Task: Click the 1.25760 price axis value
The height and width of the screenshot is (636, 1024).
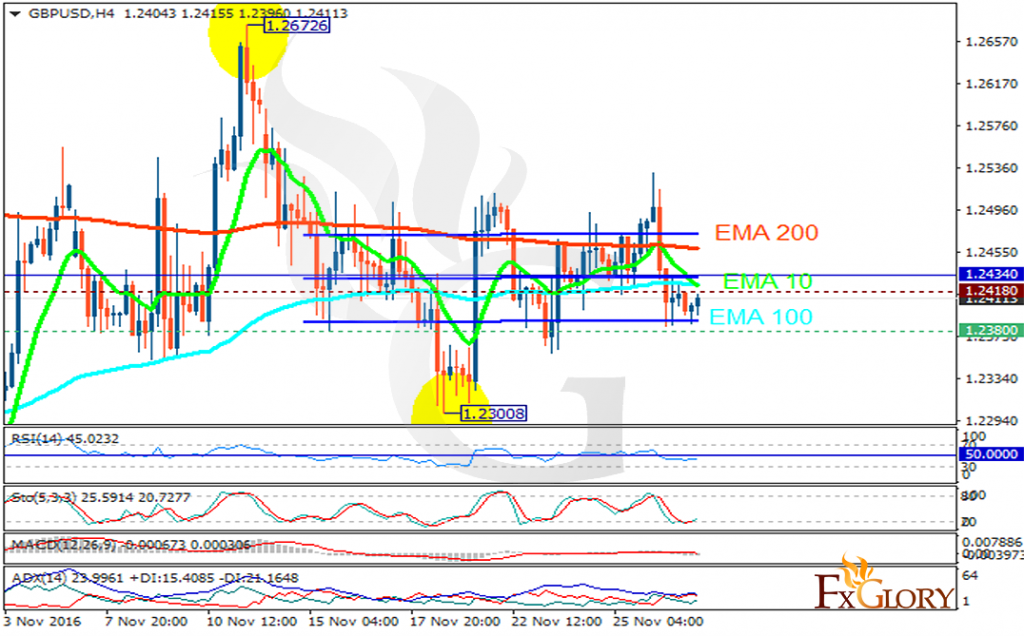Action: pos(991,126)
